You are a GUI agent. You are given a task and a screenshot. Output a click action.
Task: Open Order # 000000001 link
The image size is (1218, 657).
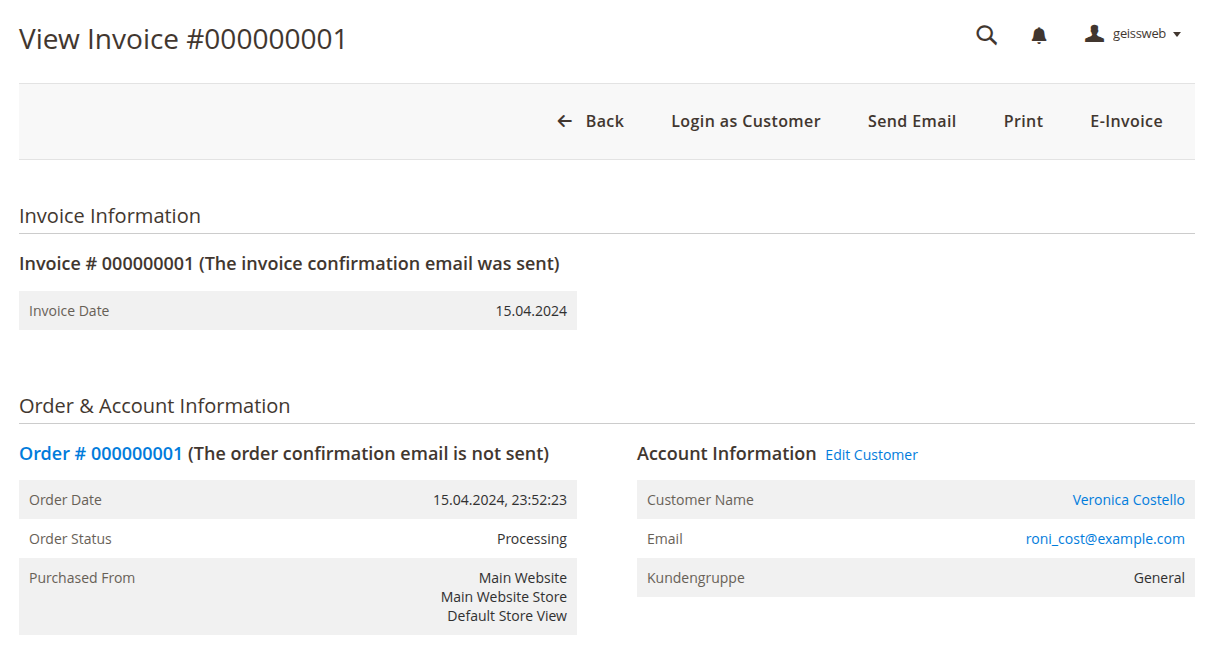coord(101,454)
